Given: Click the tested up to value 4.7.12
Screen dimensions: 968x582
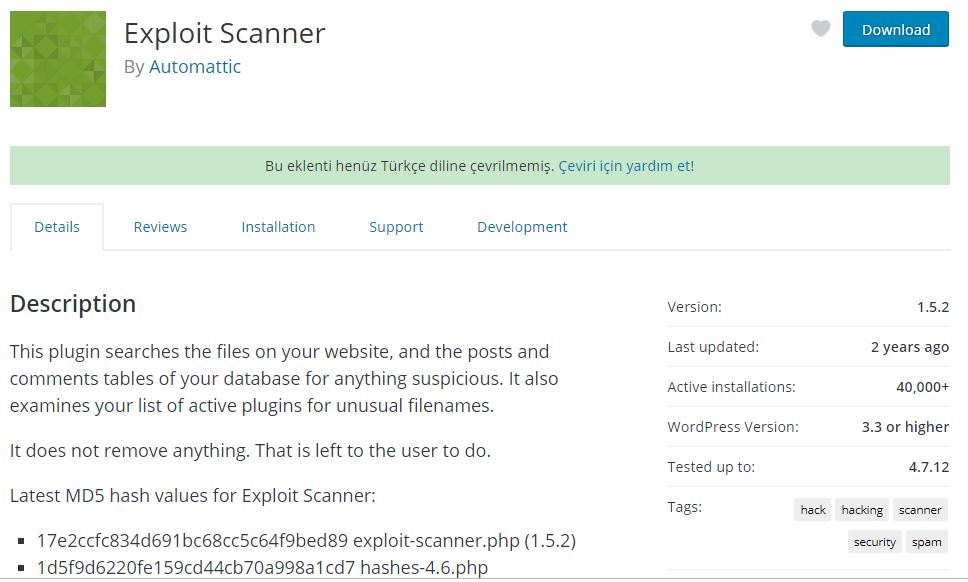Looking at the screenshot, I should (928, 467).
